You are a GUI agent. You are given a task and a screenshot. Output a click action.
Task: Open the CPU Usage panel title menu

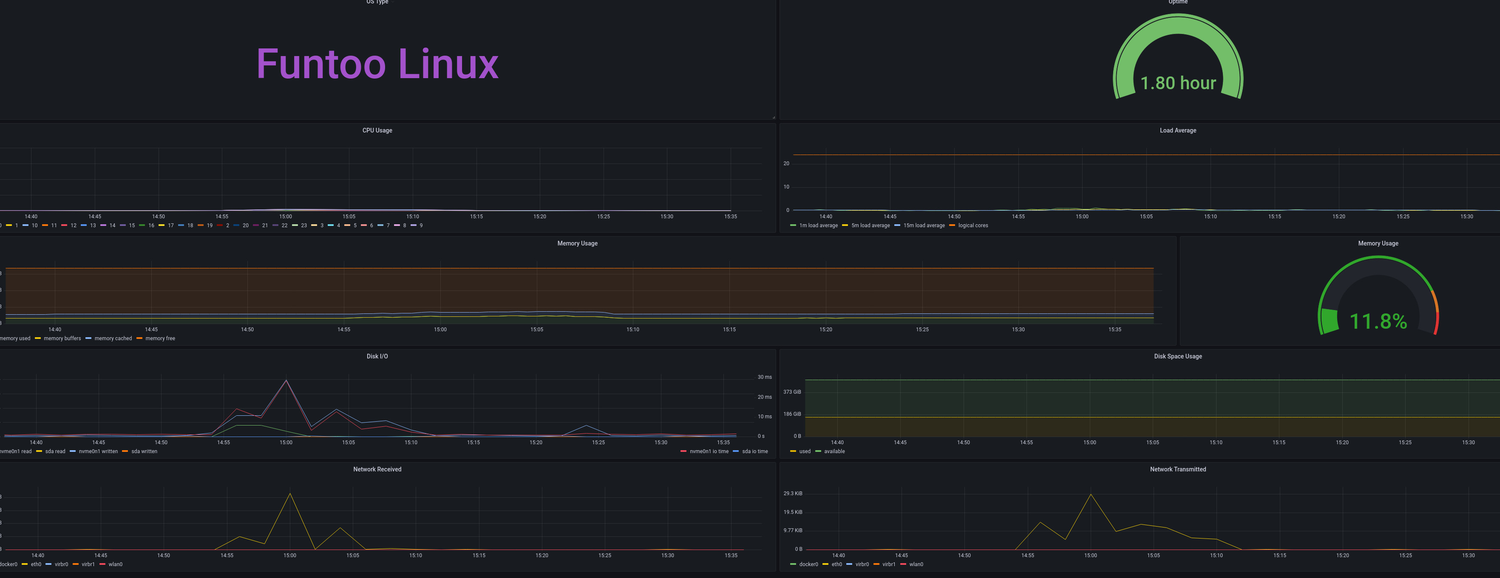click(377, 130)
